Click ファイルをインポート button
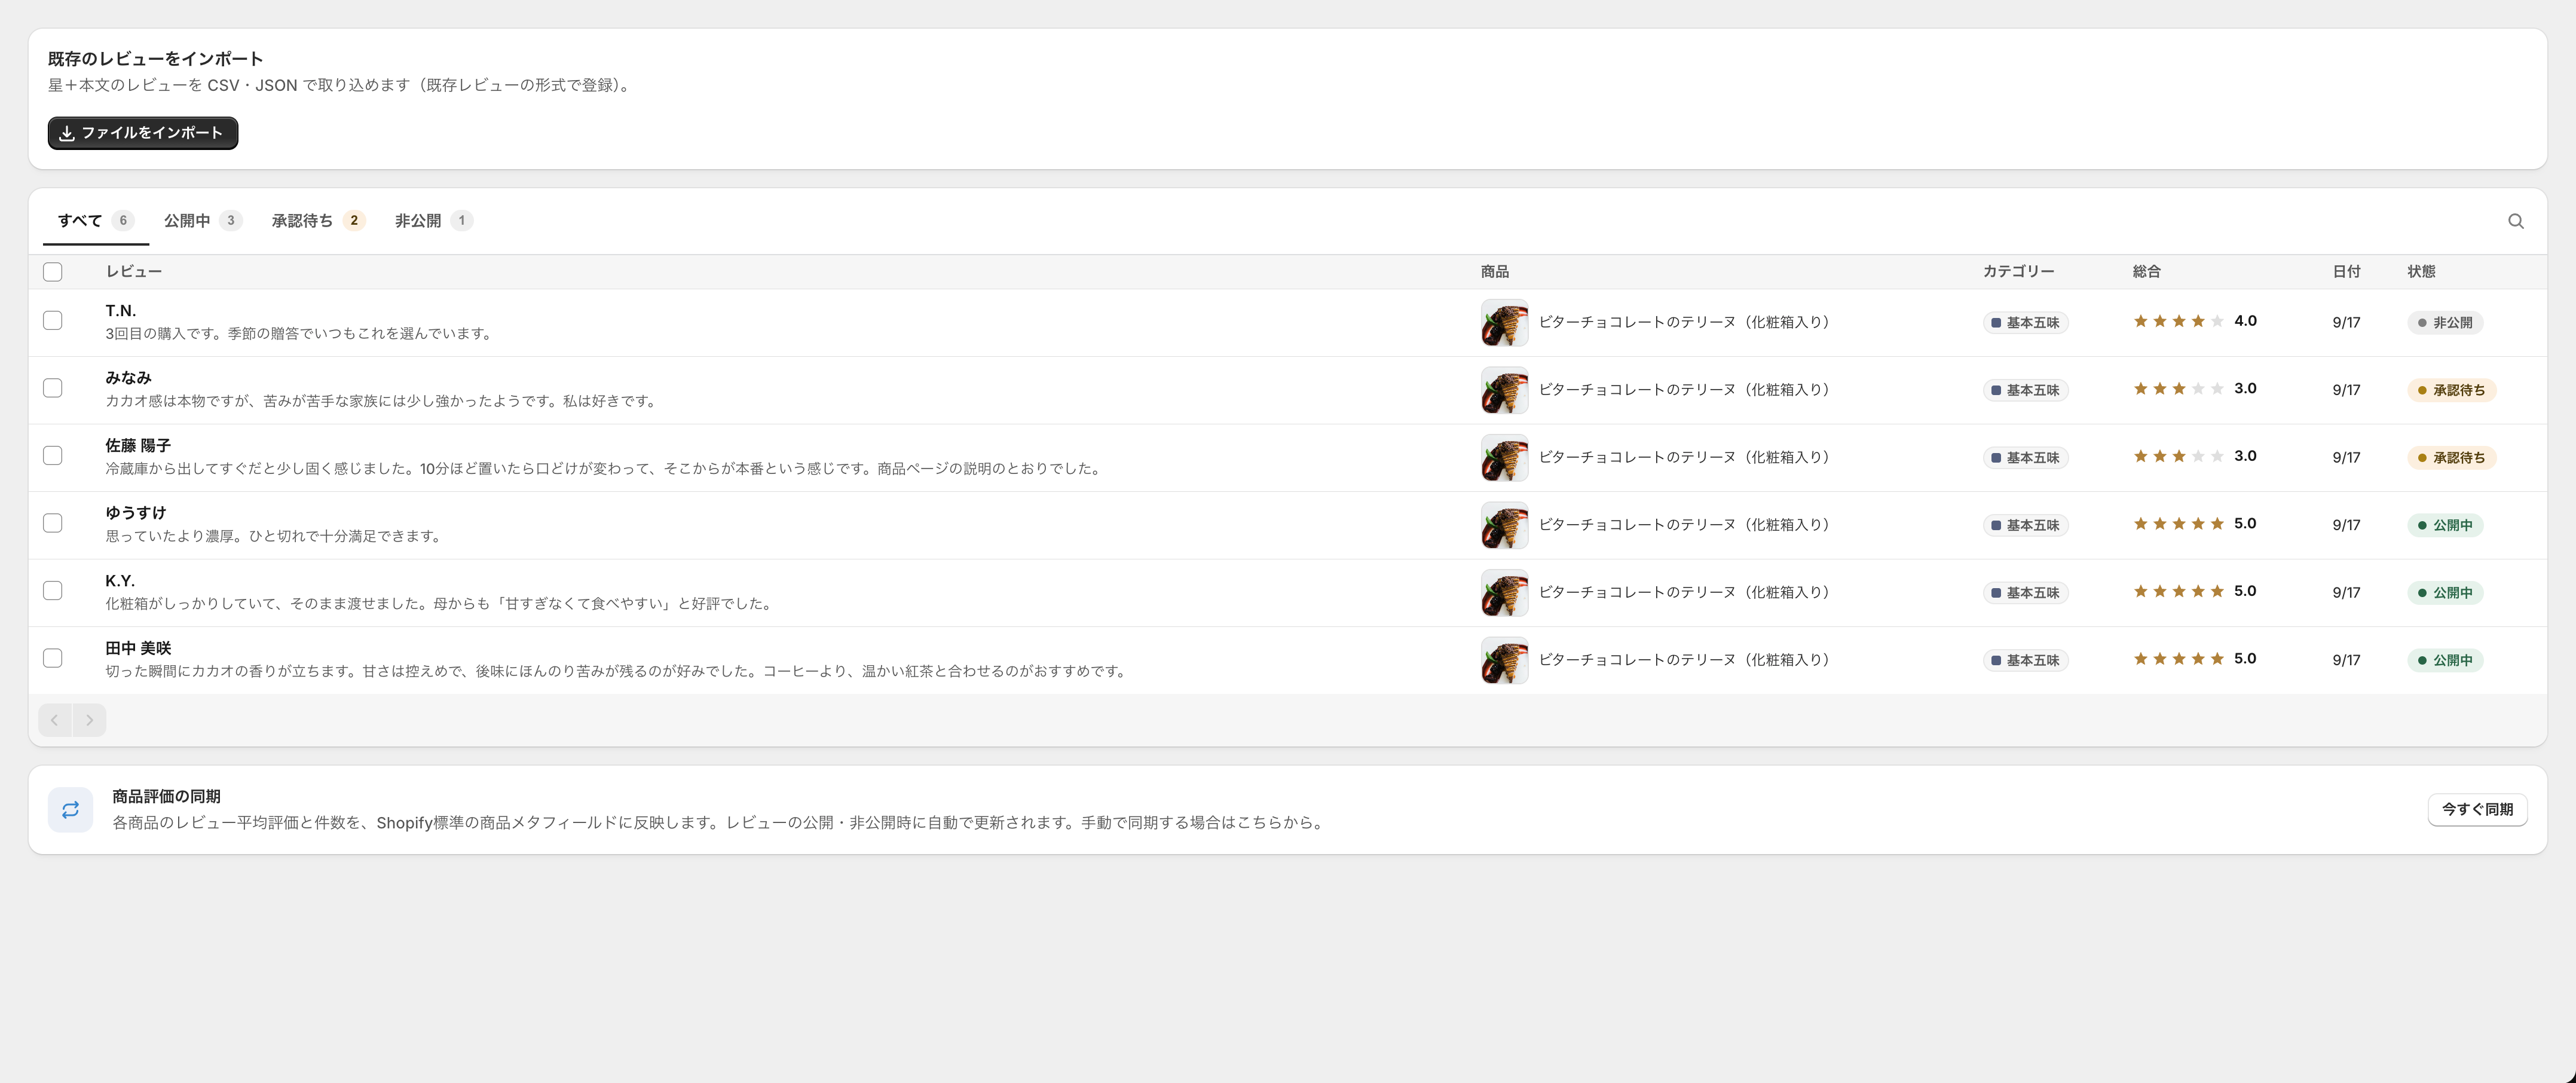 point(143,133)
